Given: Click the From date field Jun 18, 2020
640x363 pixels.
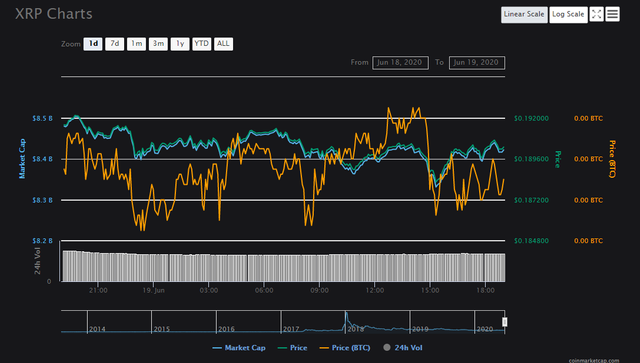Looking at the screenshot, I should pos(400,62).
